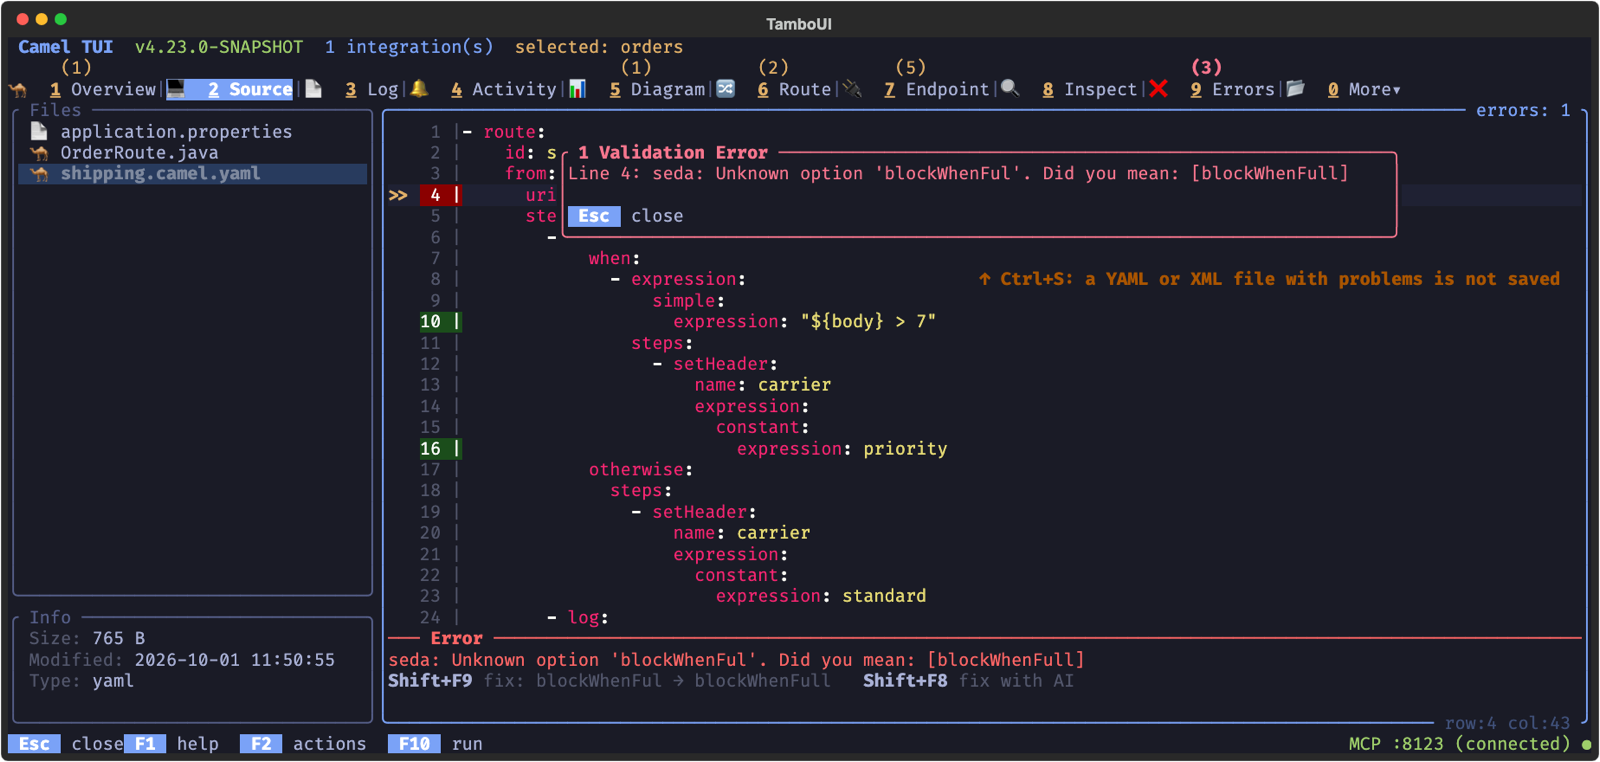Open the Inspect tab
1600x762 pixels.
click(1089, 89)
